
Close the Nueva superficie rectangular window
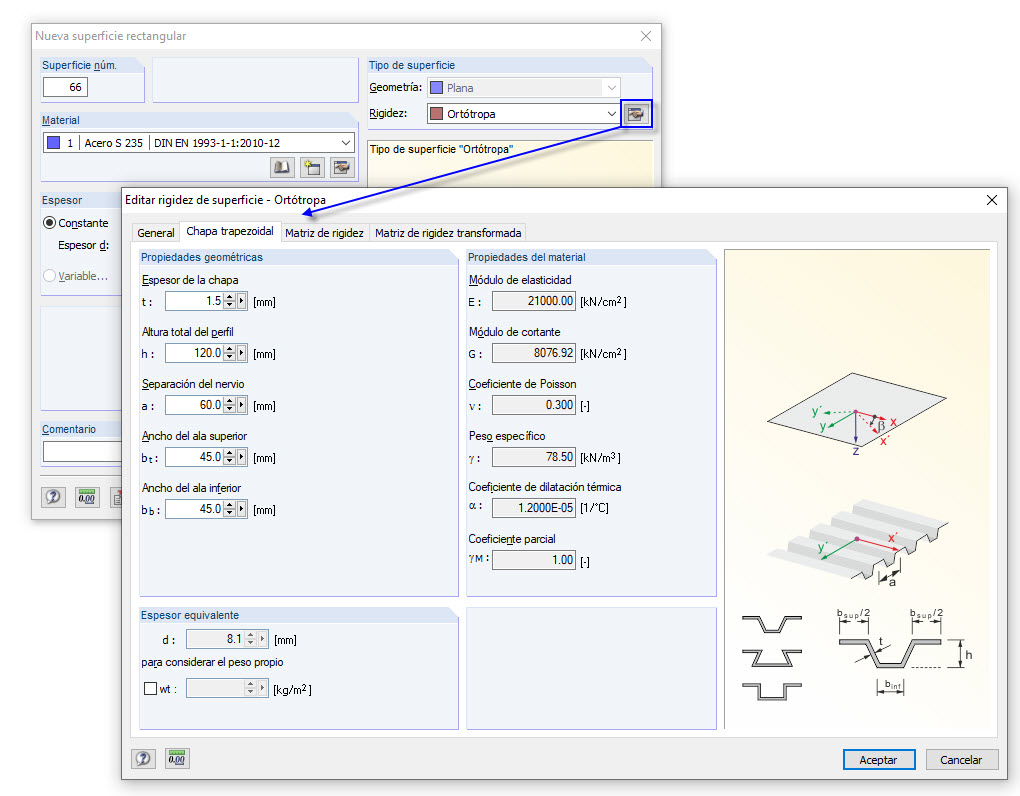(x=645, y=36)
